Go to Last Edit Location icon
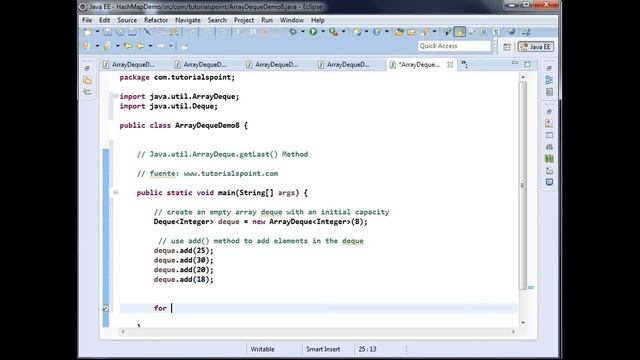Image resolution: width=640 pixels, height=360 pixels. 128,46
